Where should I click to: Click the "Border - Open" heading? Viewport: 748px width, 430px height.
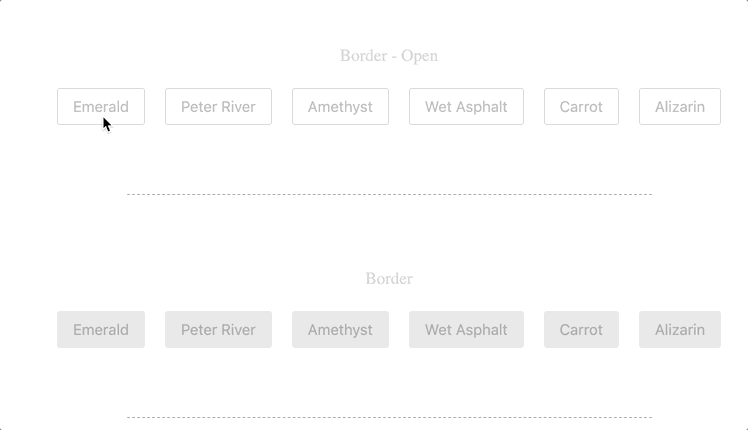click(x=388, y=56)
